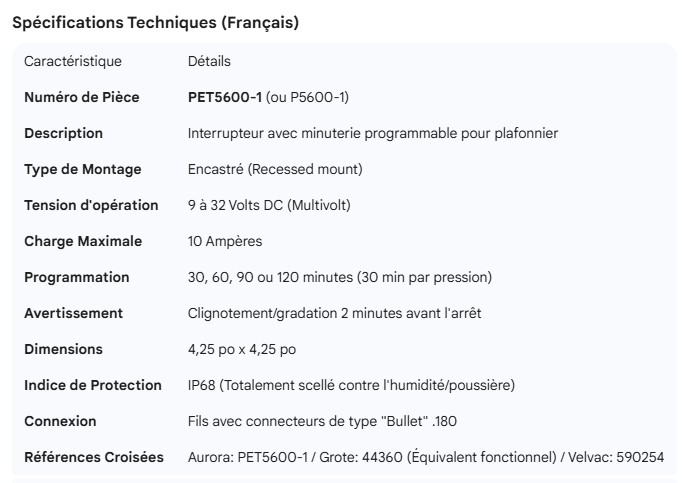Select the "Tension d'opération" label
The height and width of the screenshot is (483, 682).
[91, 205]
